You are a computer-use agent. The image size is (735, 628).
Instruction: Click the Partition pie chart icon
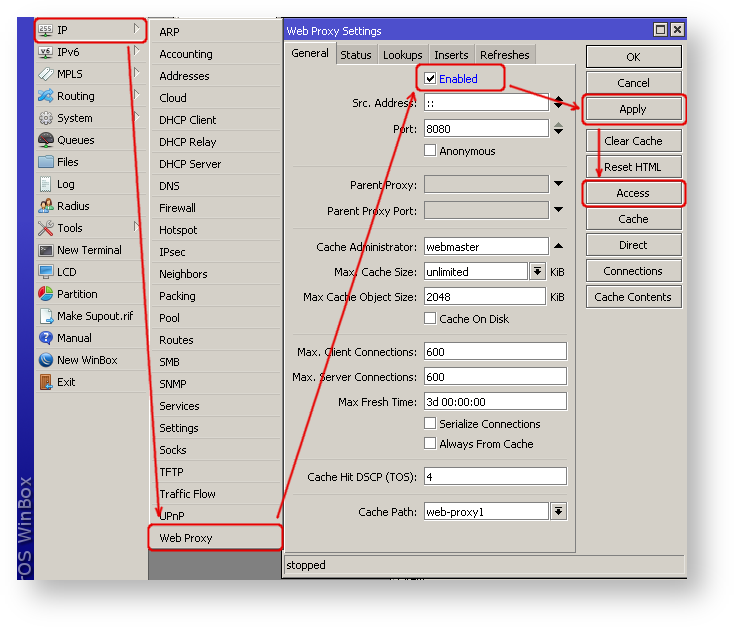coord(46,294)
